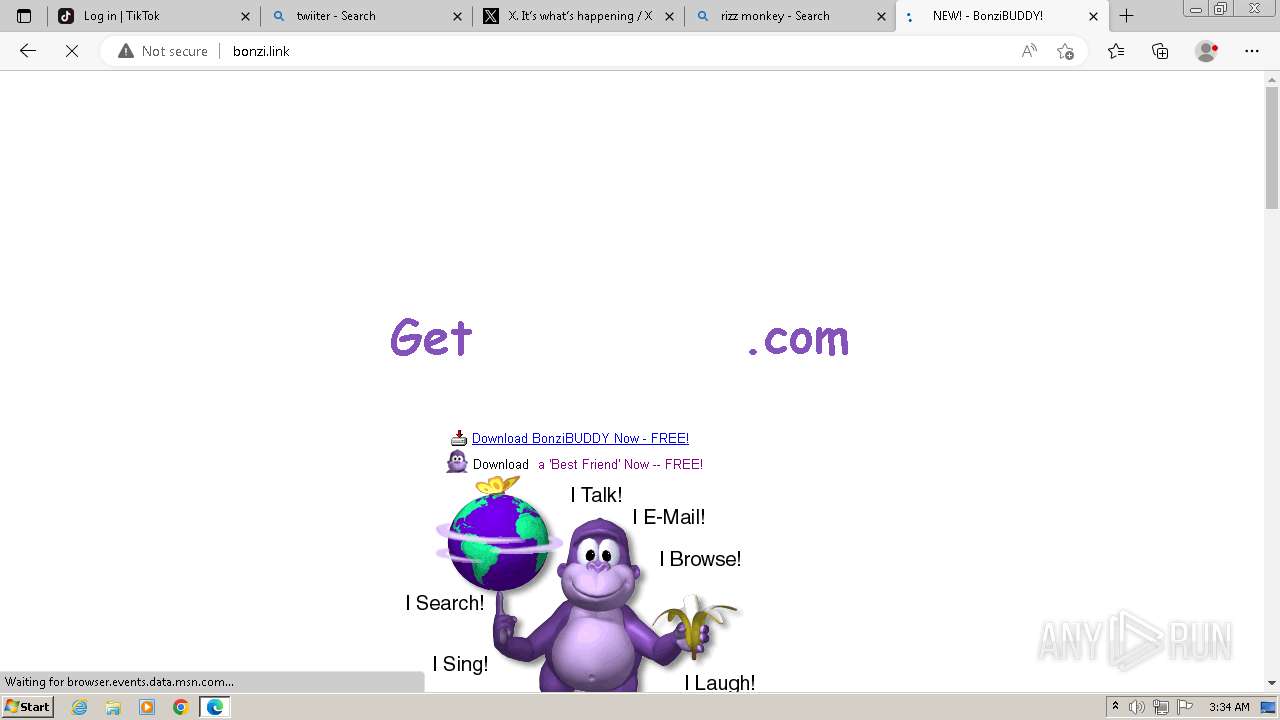Click the I Talk! text
Viewport: 1280px width, 720px height.
click(596, 495)
